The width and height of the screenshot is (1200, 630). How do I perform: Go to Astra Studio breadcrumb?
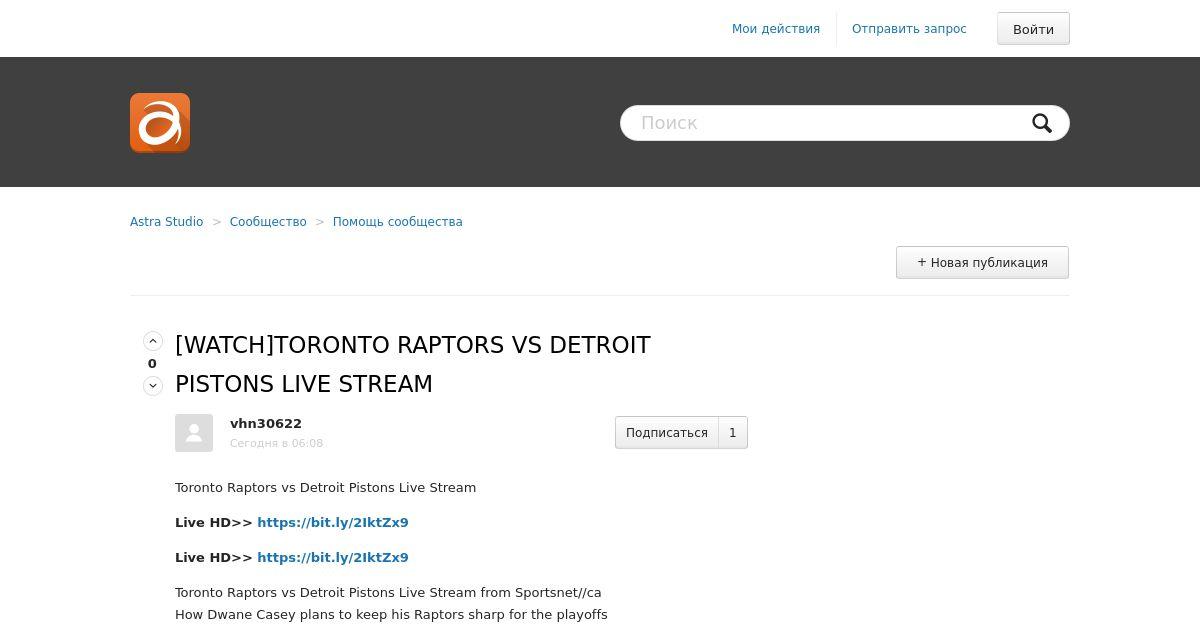pyautogui.click(x=166, y=222)
